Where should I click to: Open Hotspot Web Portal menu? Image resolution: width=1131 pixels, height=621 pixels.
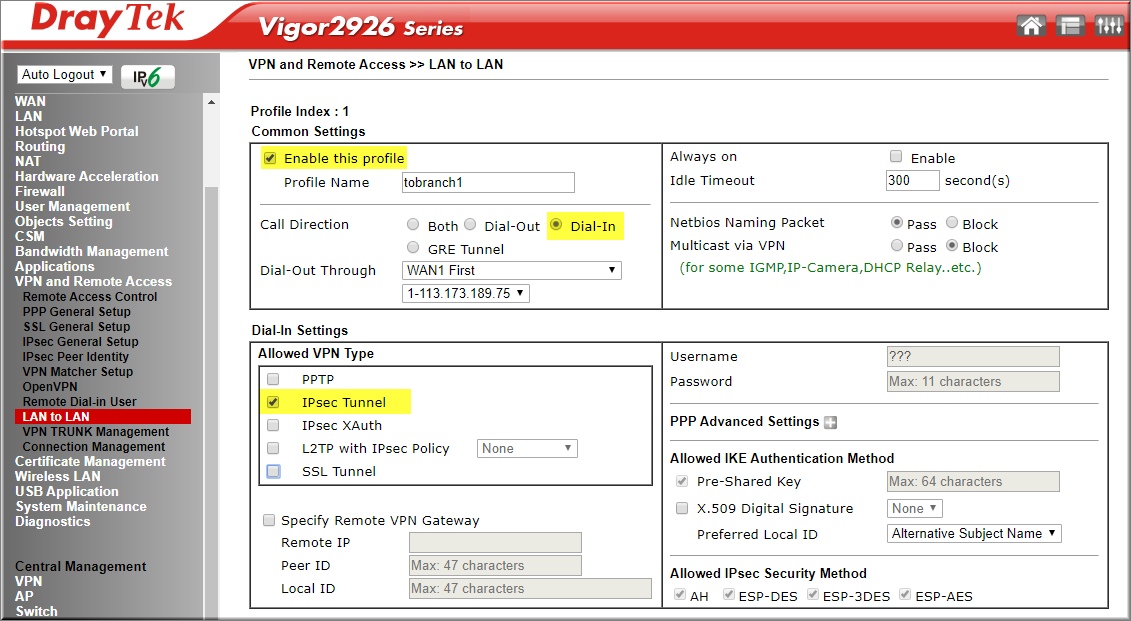(x=76, y=131)
